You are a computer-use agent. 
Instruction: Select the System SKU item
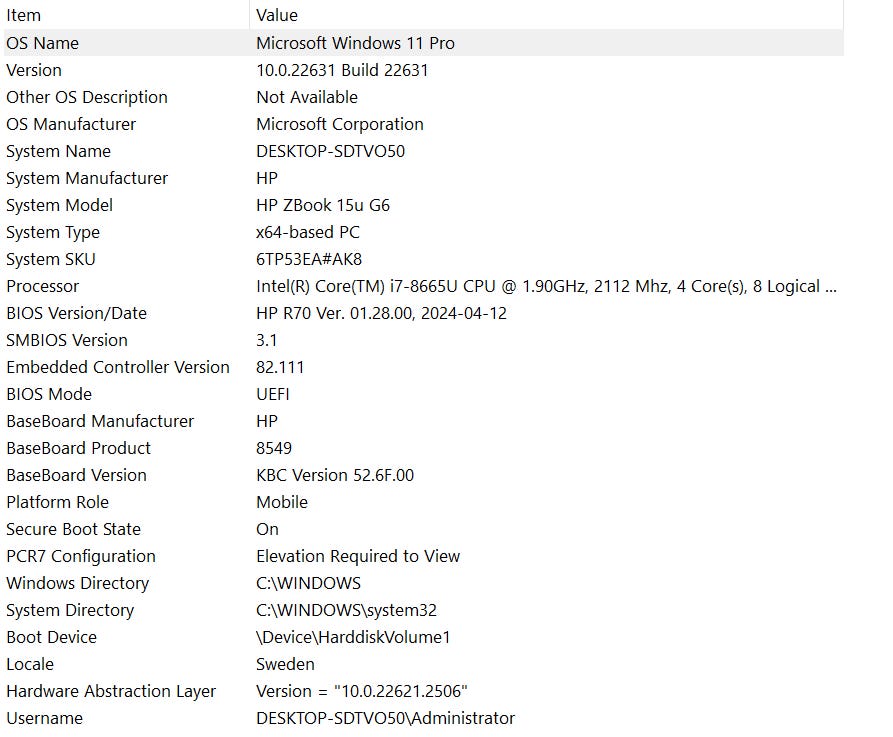pyautogui.click(x=51, y=259)
